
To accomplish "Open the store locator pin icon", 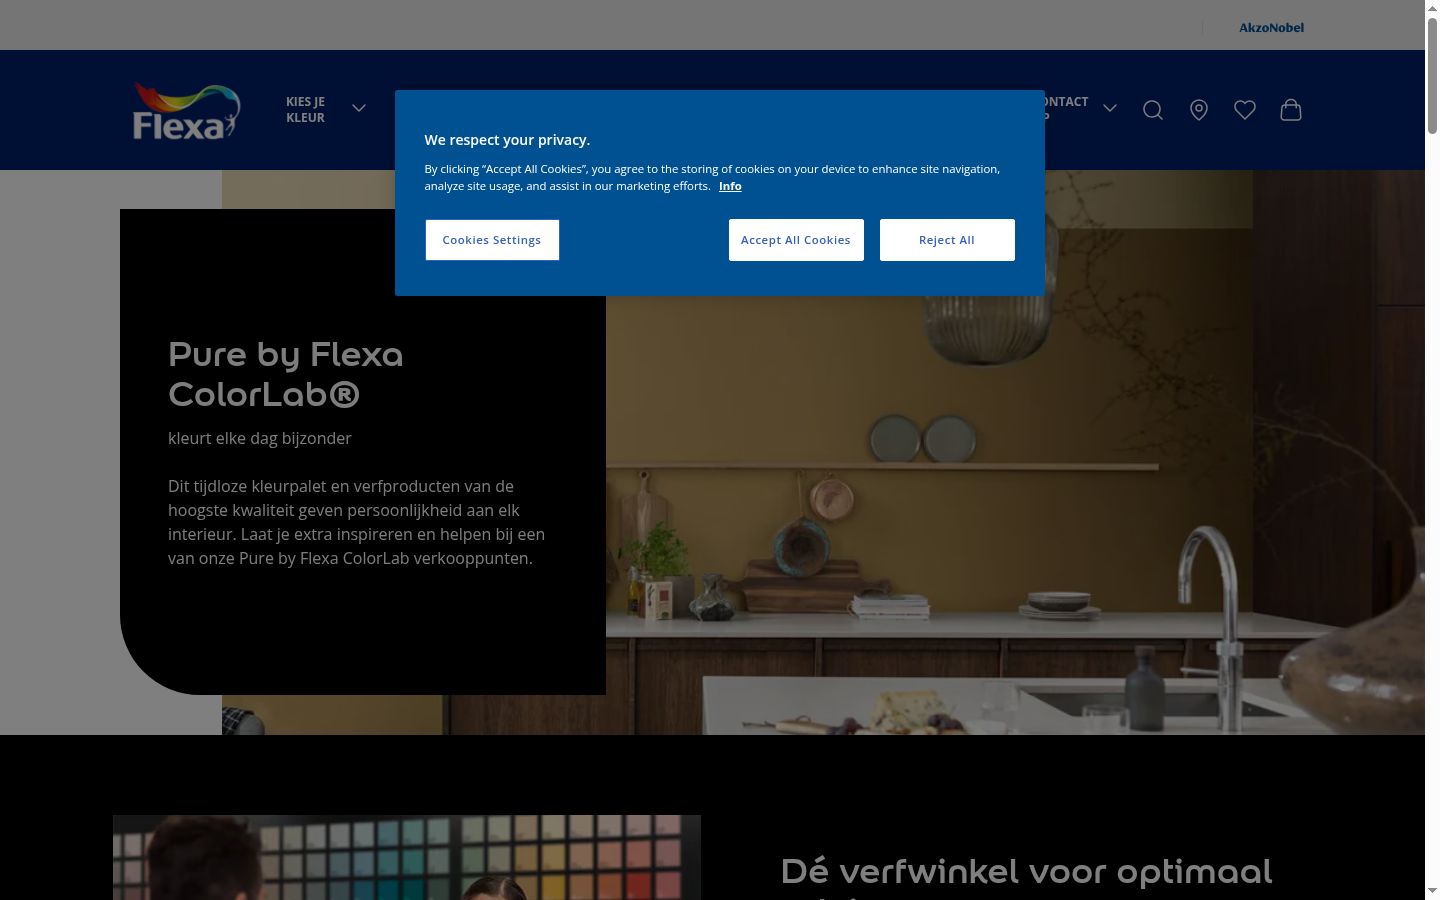I will coord(1199,110).
